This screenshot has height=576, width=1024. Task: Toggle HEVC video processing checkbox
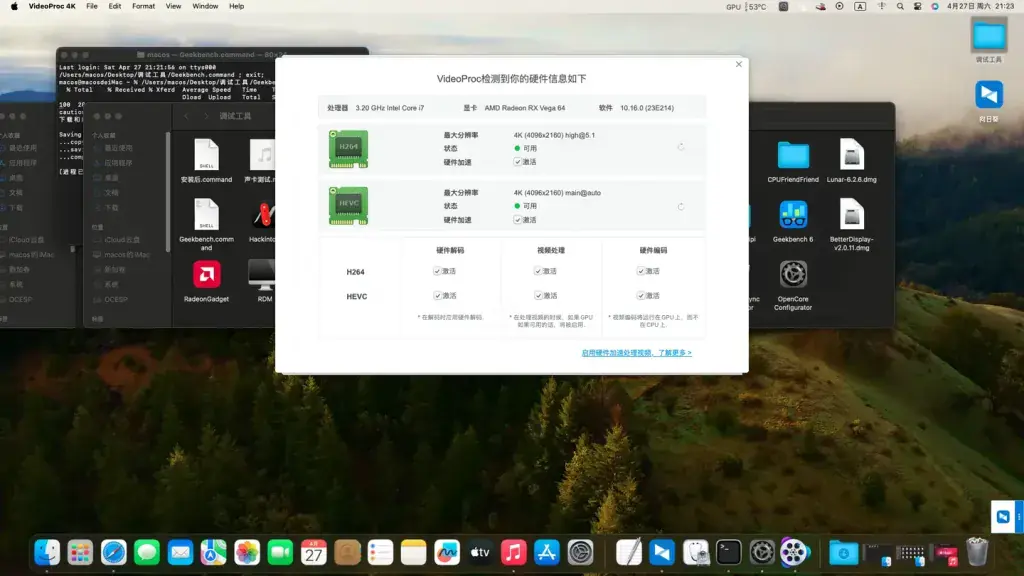click(x=537, y=295)
